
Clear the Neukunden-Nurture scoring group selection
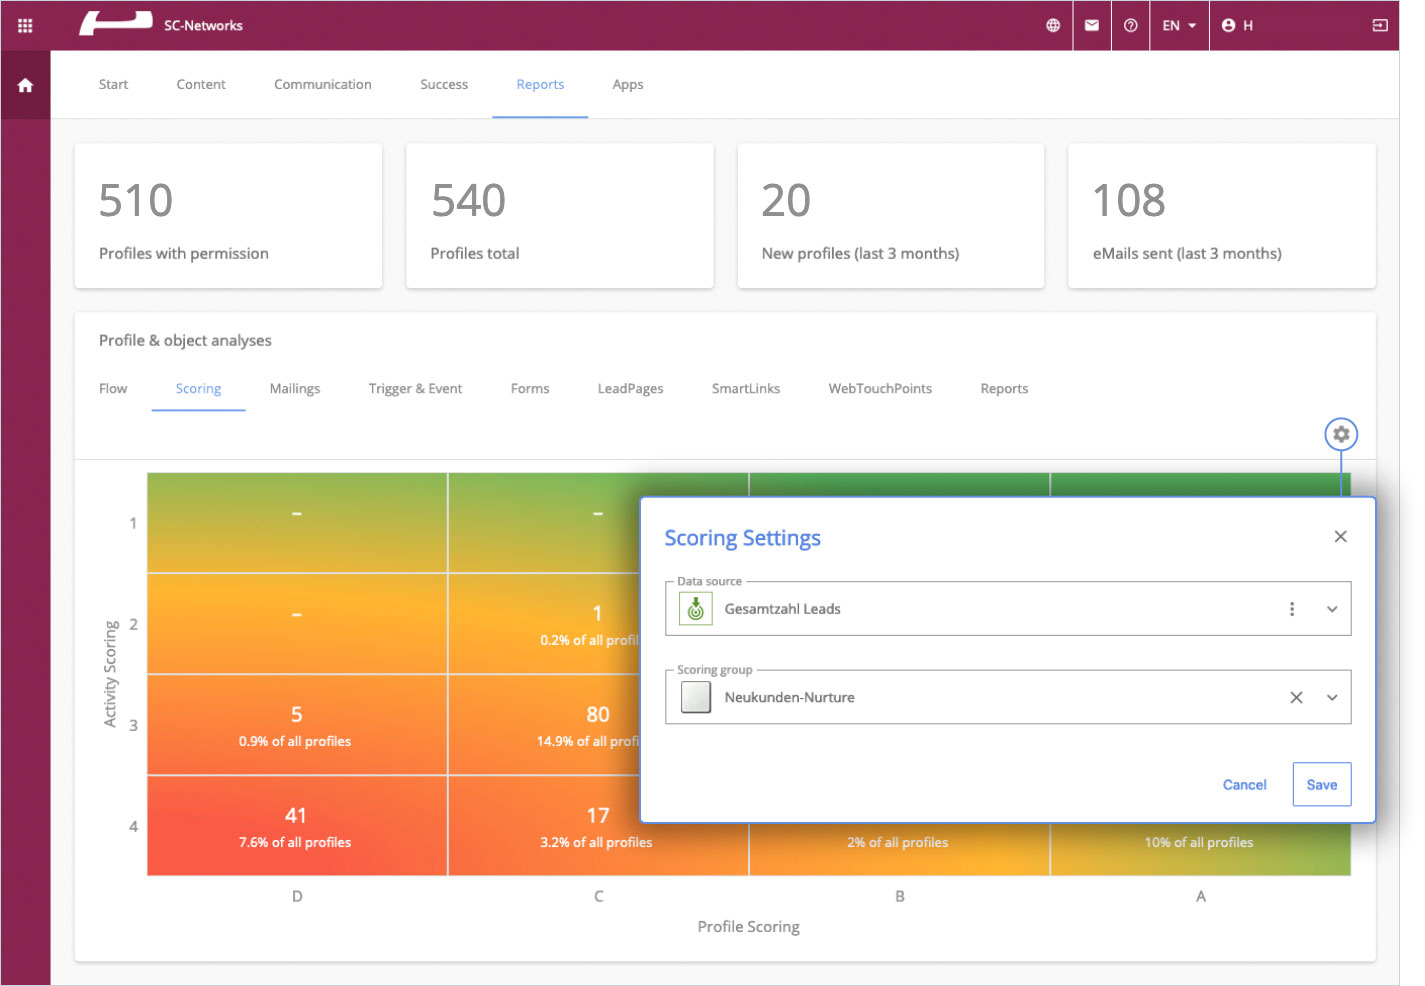(1296, 698)
